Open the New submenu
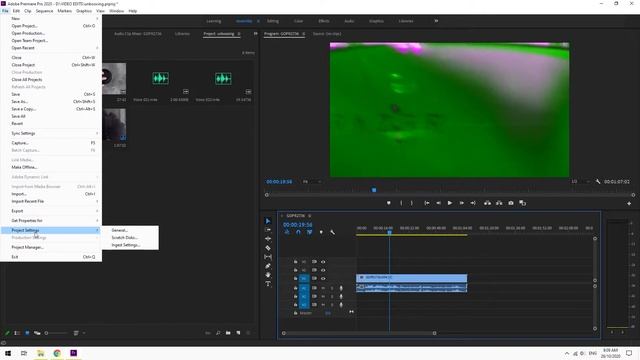This screenshot has height=360, width=640. pos(51,18)
